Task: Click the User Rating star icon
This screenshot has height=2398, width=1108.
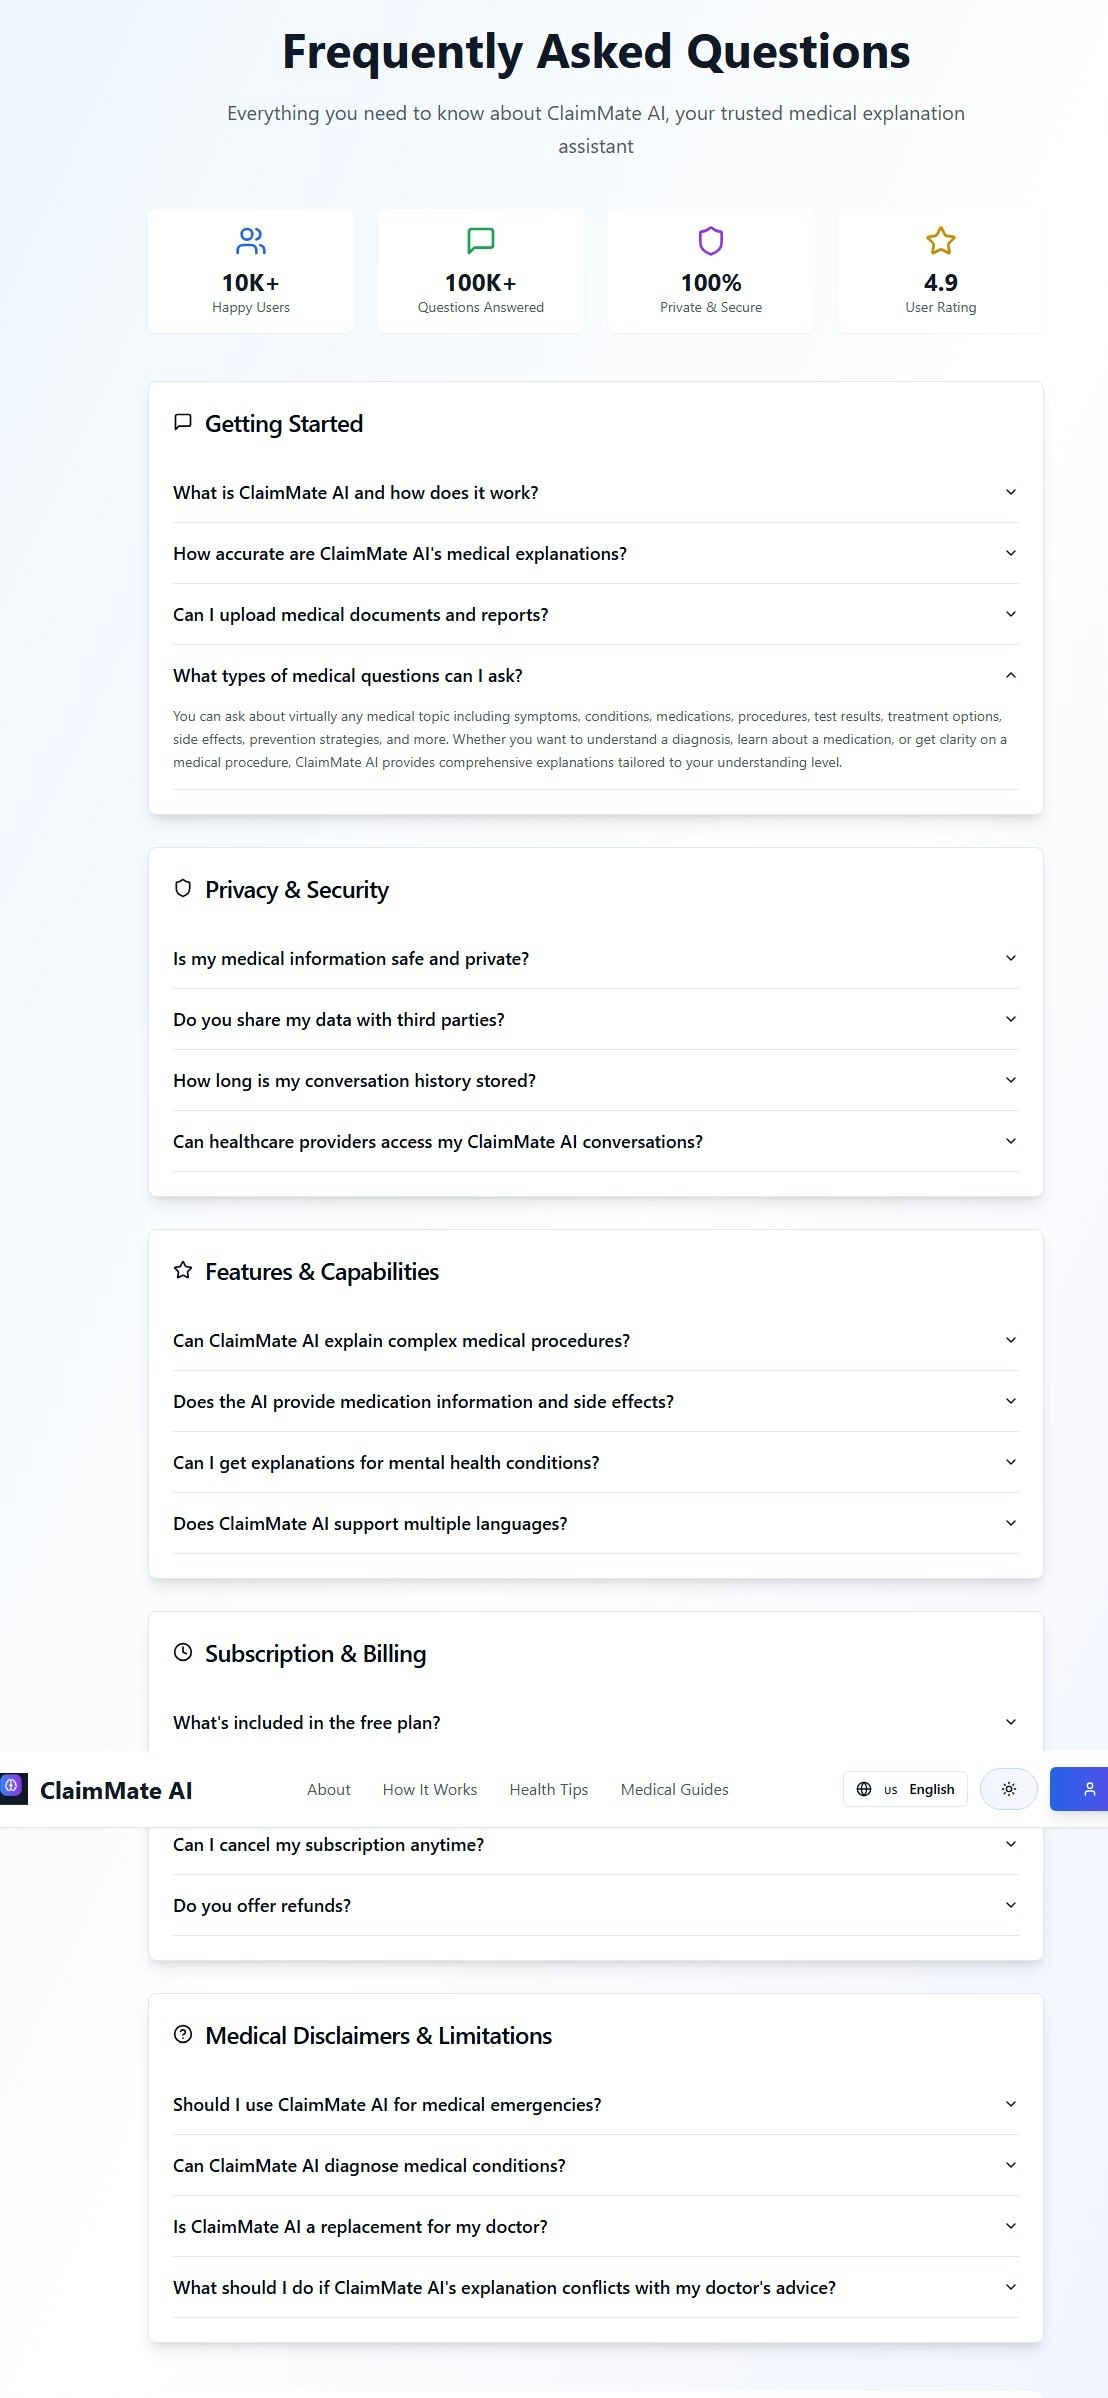Action: (939, 239)
